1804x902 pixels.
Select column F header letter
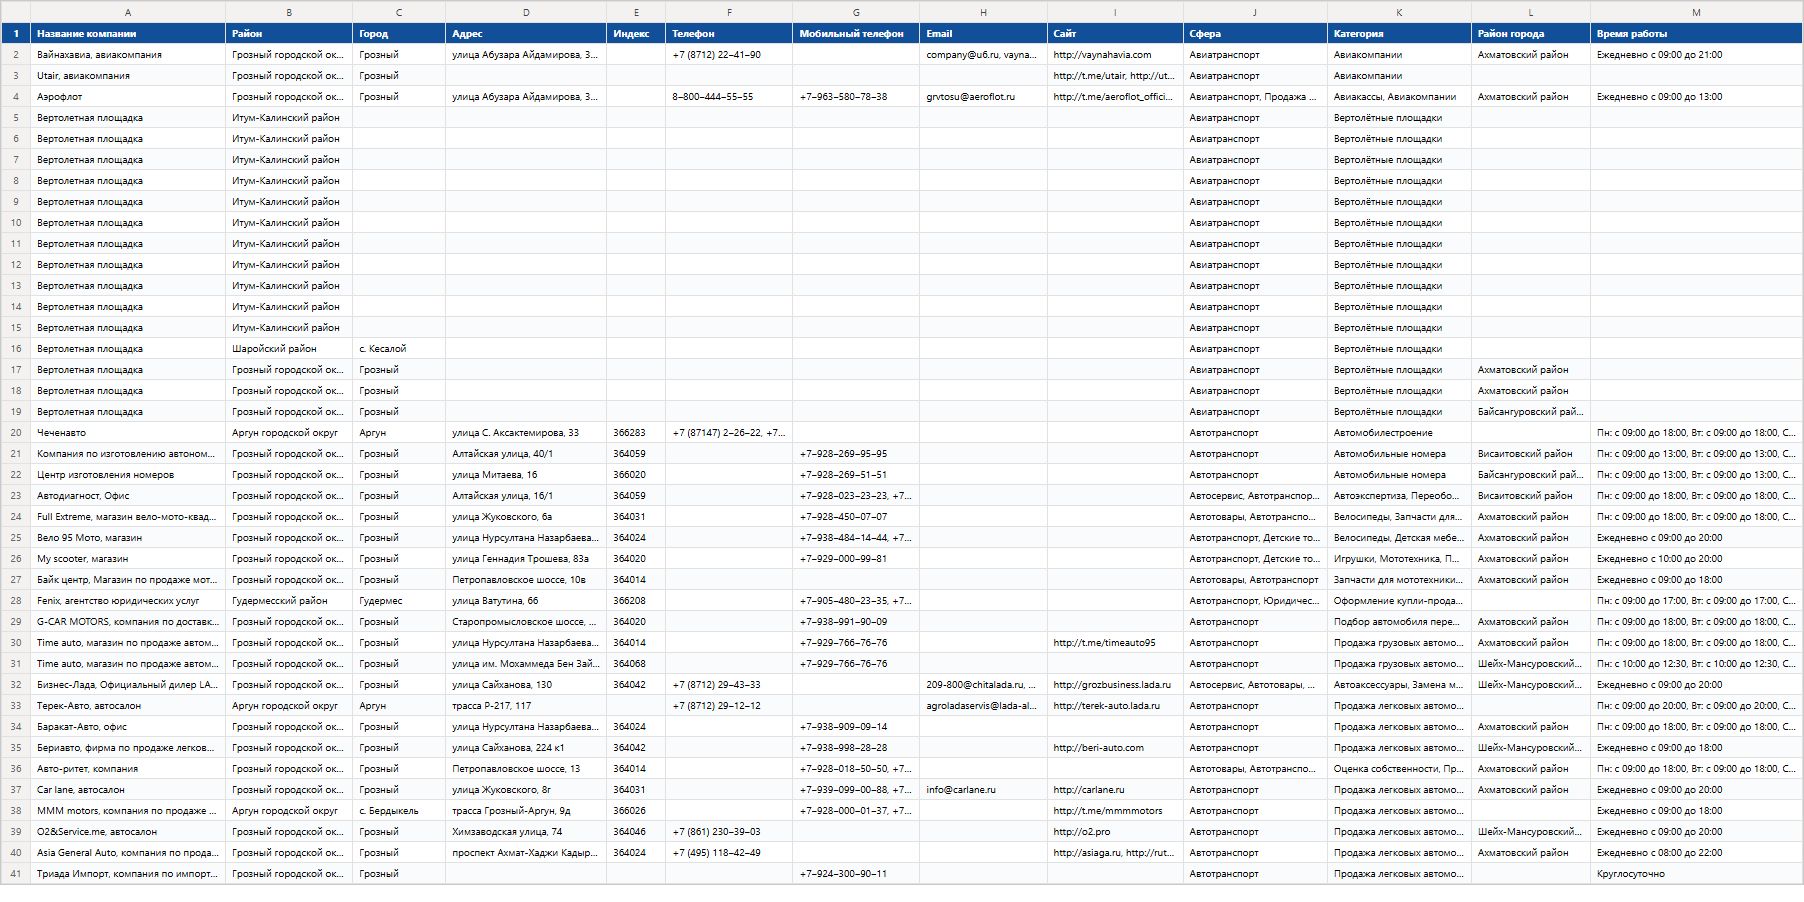[729, 12]
